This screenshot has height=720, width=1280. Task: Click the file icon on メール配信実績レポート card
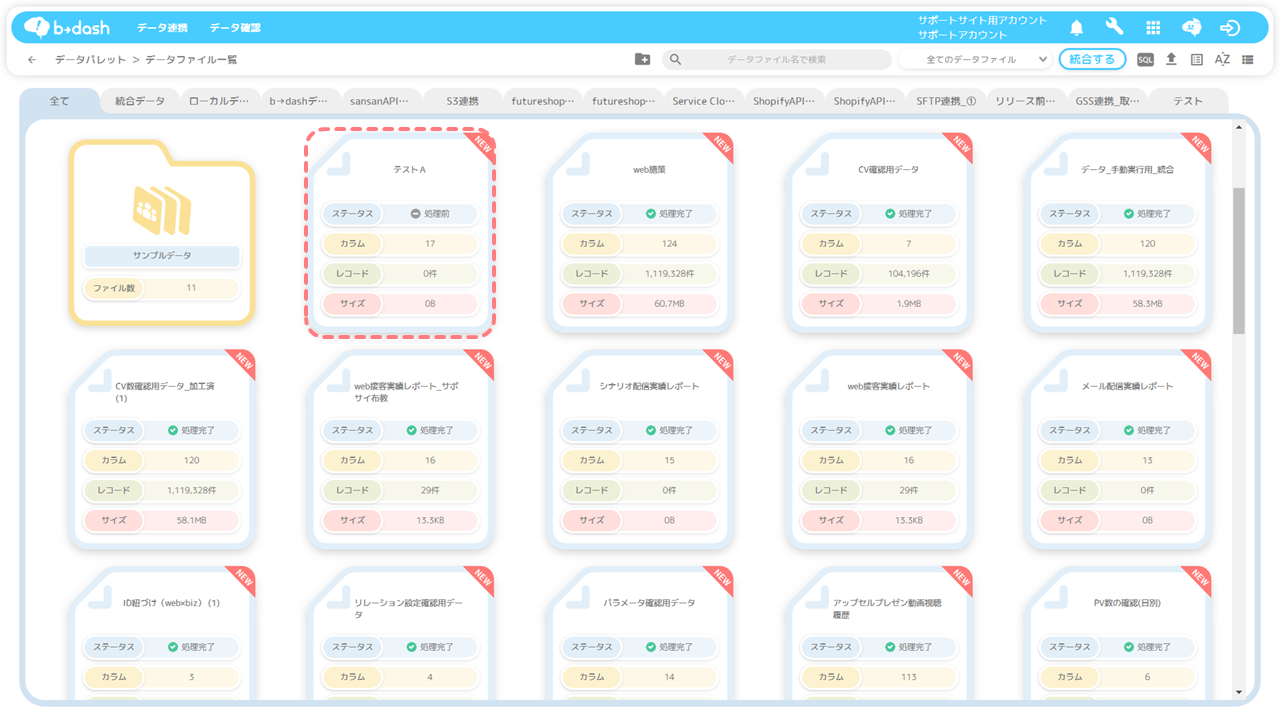[1057, 380]
